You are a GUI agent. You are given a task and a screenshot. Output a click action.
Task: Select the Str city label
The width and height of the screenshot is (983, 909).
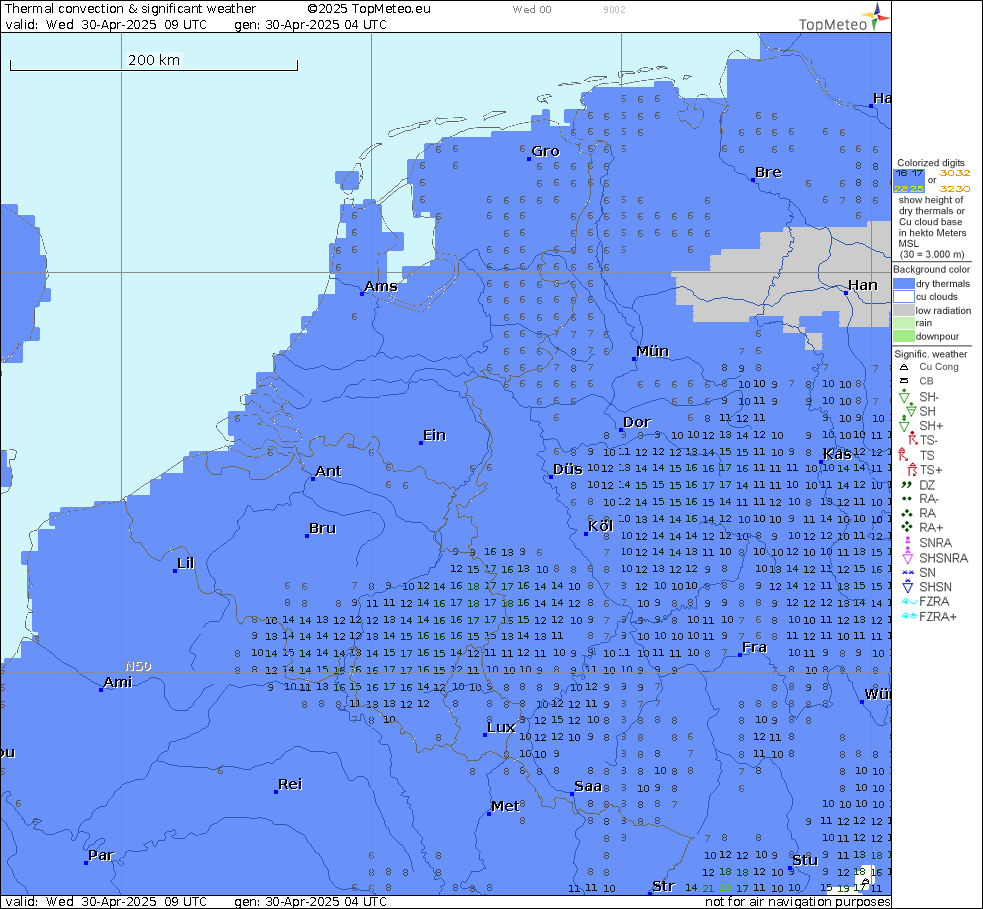(663, 886)
